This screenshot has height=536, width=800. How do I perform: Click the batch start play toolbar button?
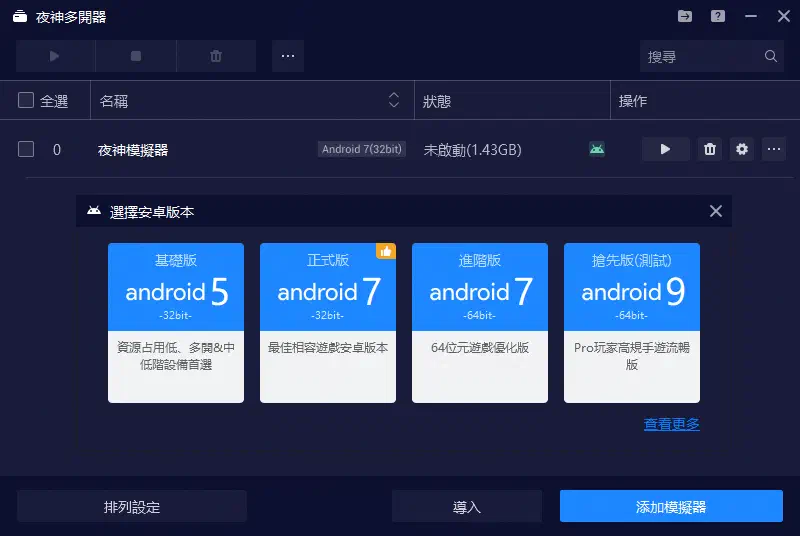[55, 56]
